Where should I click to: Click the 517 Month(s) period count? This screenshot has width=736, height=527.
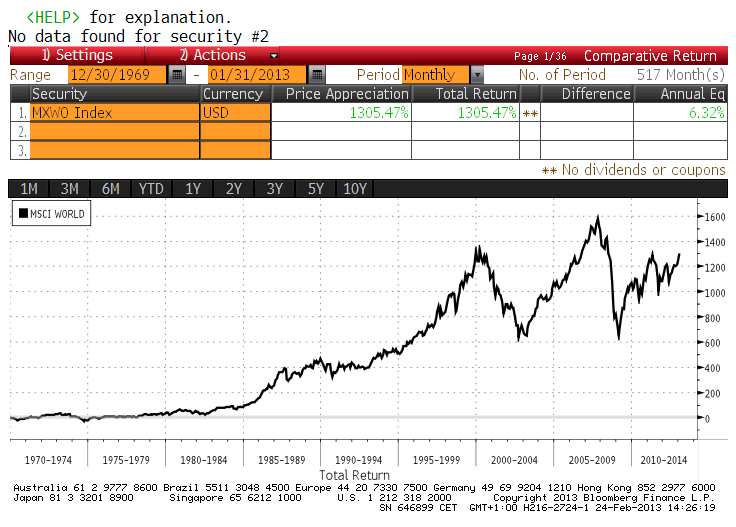coord(681,75)
